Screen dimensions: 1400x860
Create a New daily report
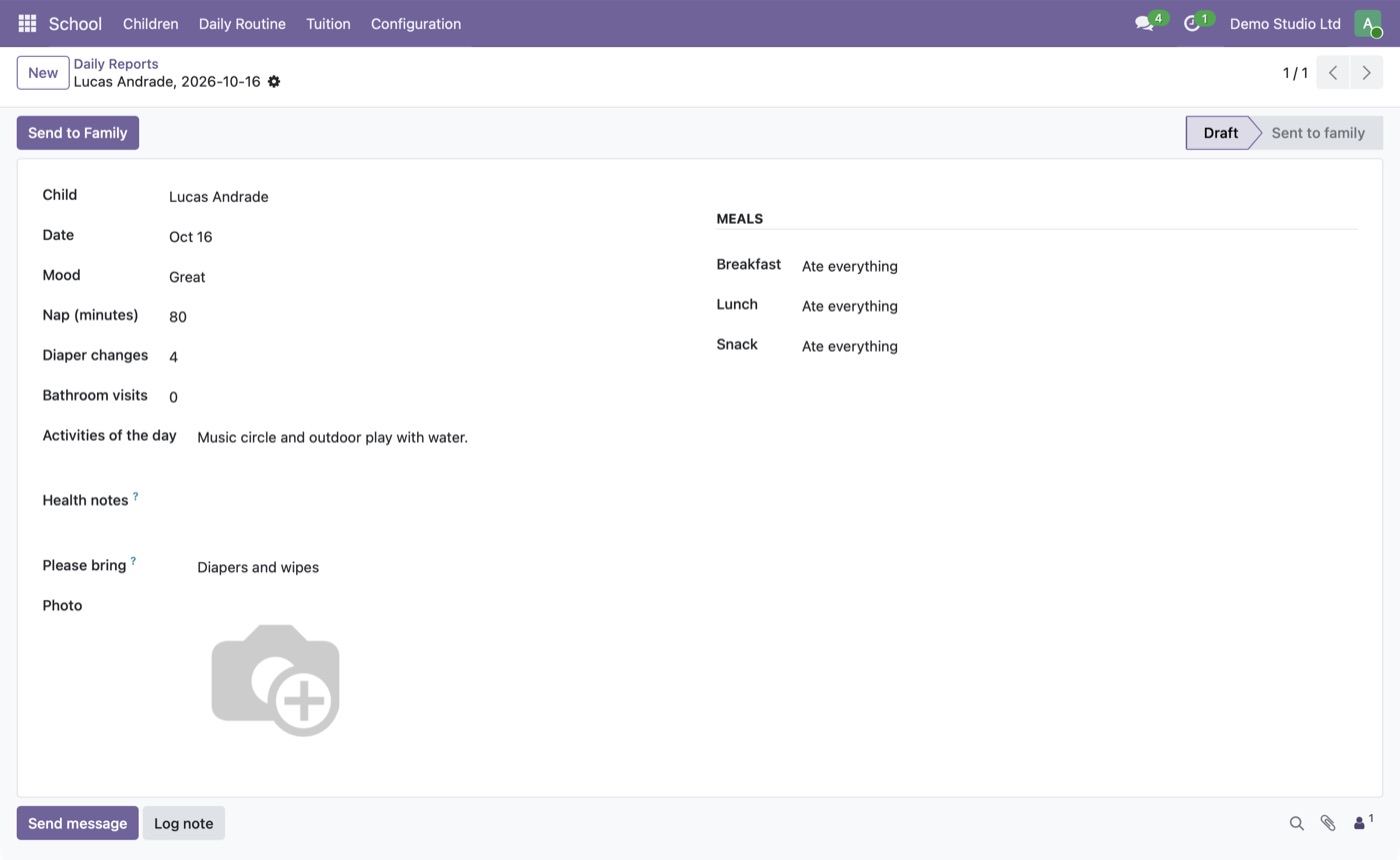(43, 73)
